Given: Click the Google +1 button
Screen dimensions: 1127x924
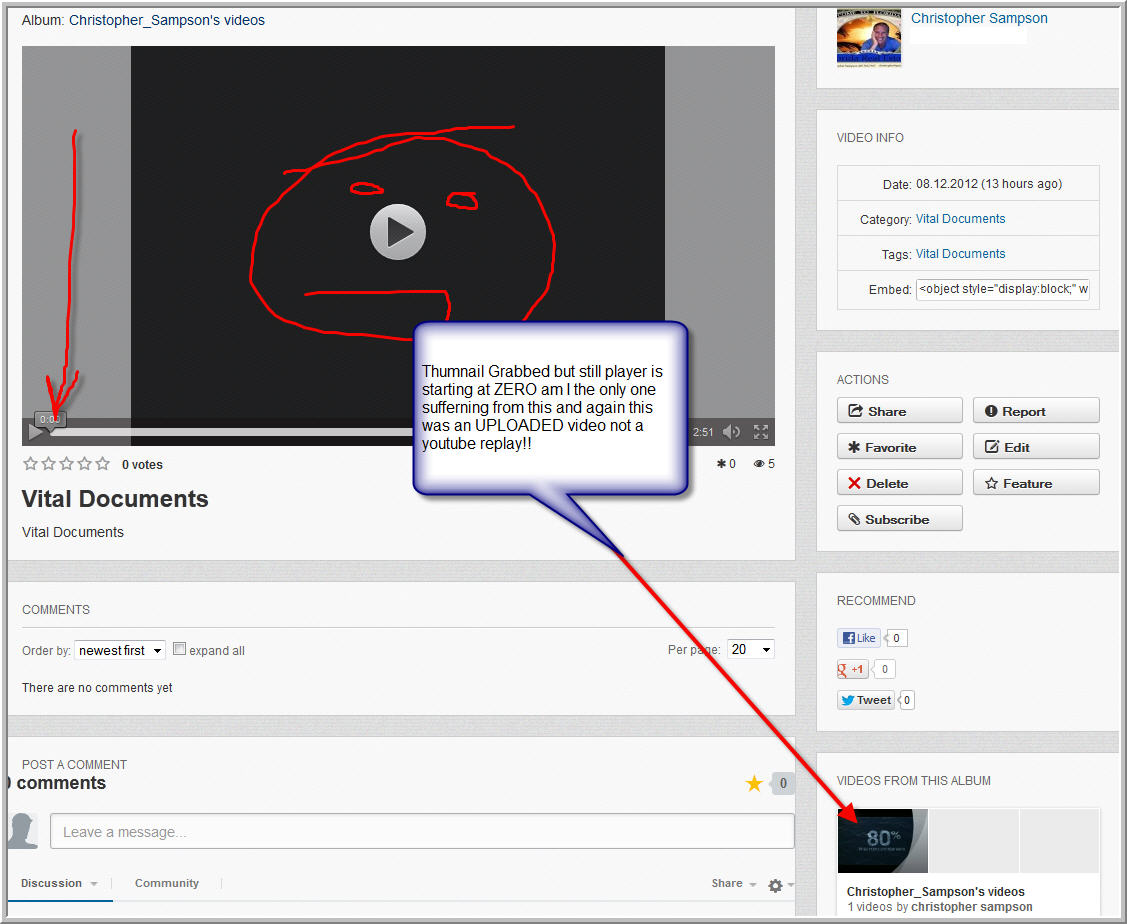Looking at the screenshot, I should pos(852,669).
